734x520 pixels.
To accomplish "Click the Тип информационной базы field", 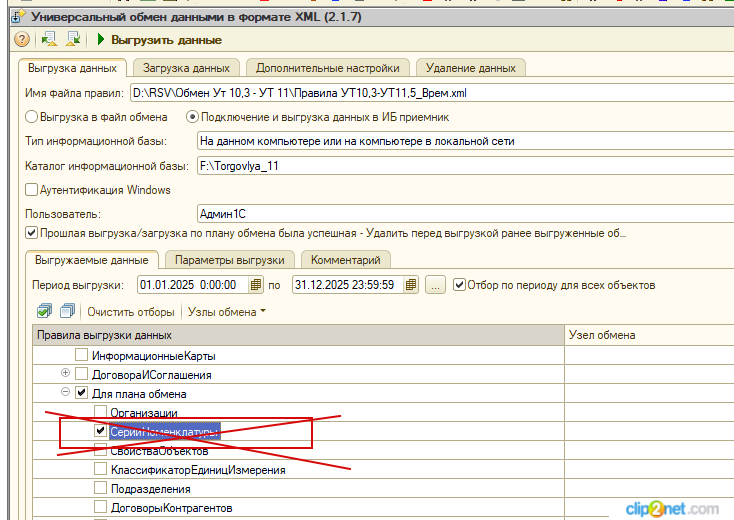I will point(466,141).
